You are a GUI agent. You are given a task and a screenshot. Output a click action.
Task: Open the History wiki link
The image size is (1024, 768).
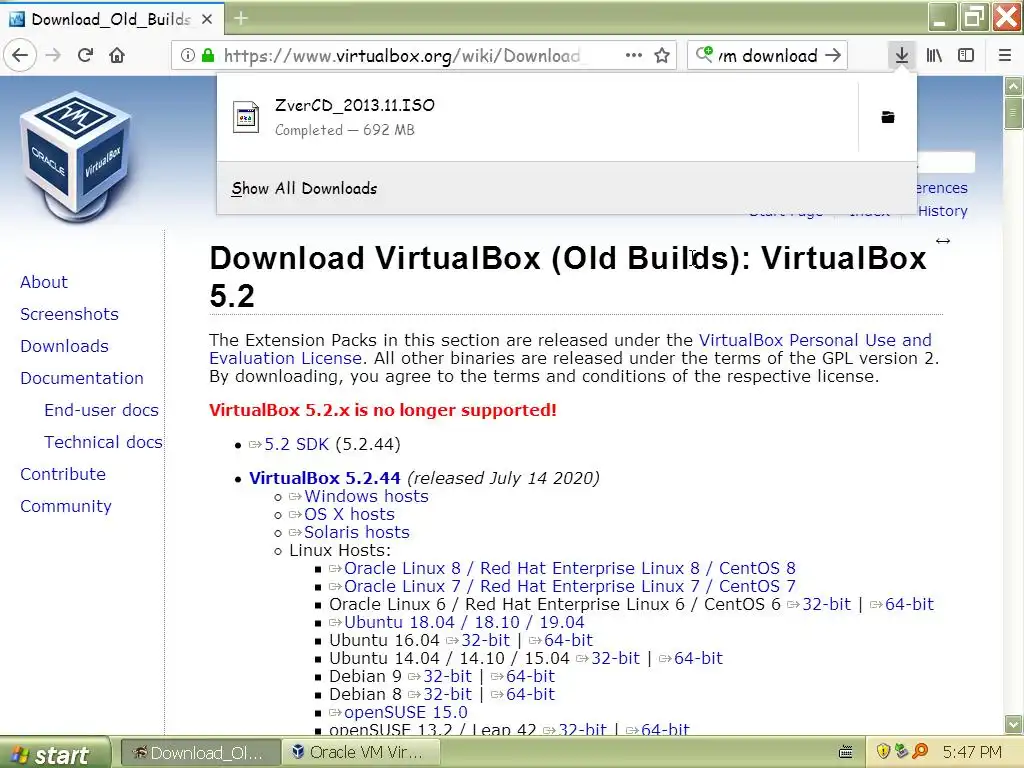coord(942,211)
